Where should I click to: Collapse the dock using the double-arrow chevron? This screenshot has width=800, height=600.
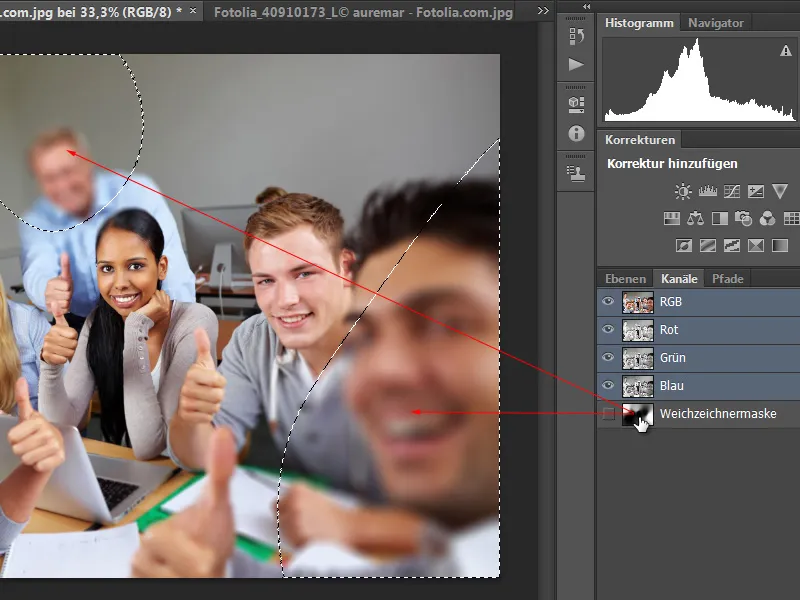pyautogui.click(x=586, y=8)
